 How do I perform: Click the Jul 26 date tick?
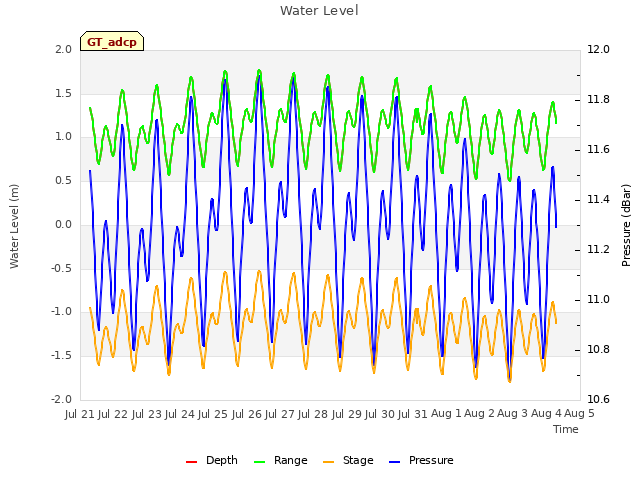[x=247, y=414]
